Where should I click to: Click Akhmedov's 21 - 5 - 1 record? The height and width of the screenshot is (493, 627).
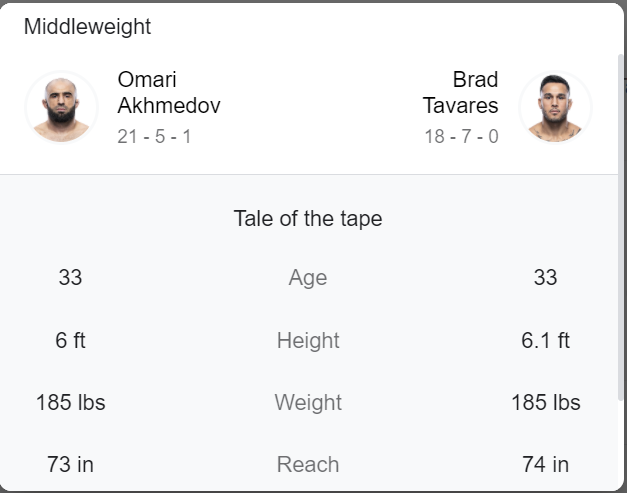tap(154, 136)
